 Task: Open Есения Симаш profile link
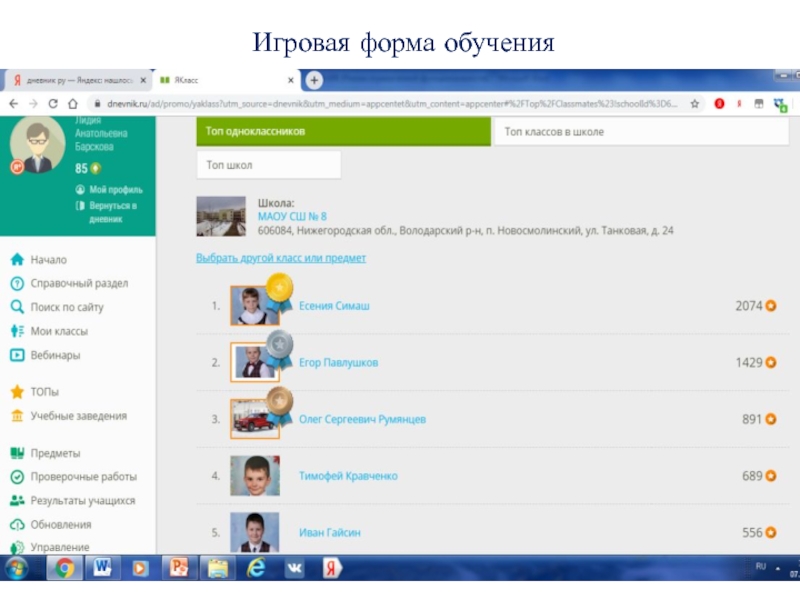tap(334, 306)
